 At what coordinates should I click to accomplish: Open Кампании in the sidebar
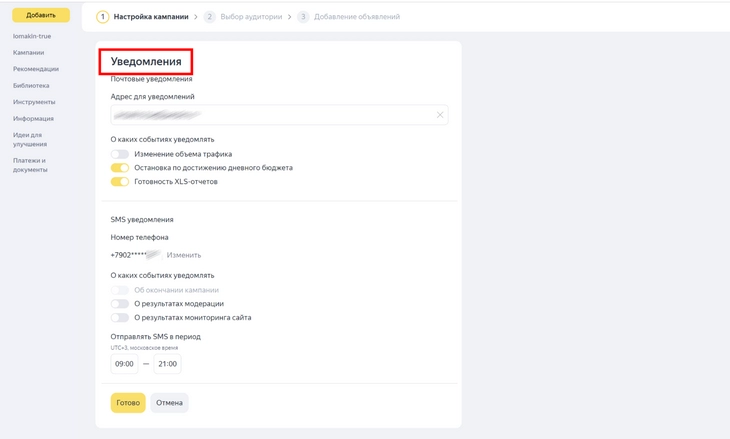[x=28, y=53]
